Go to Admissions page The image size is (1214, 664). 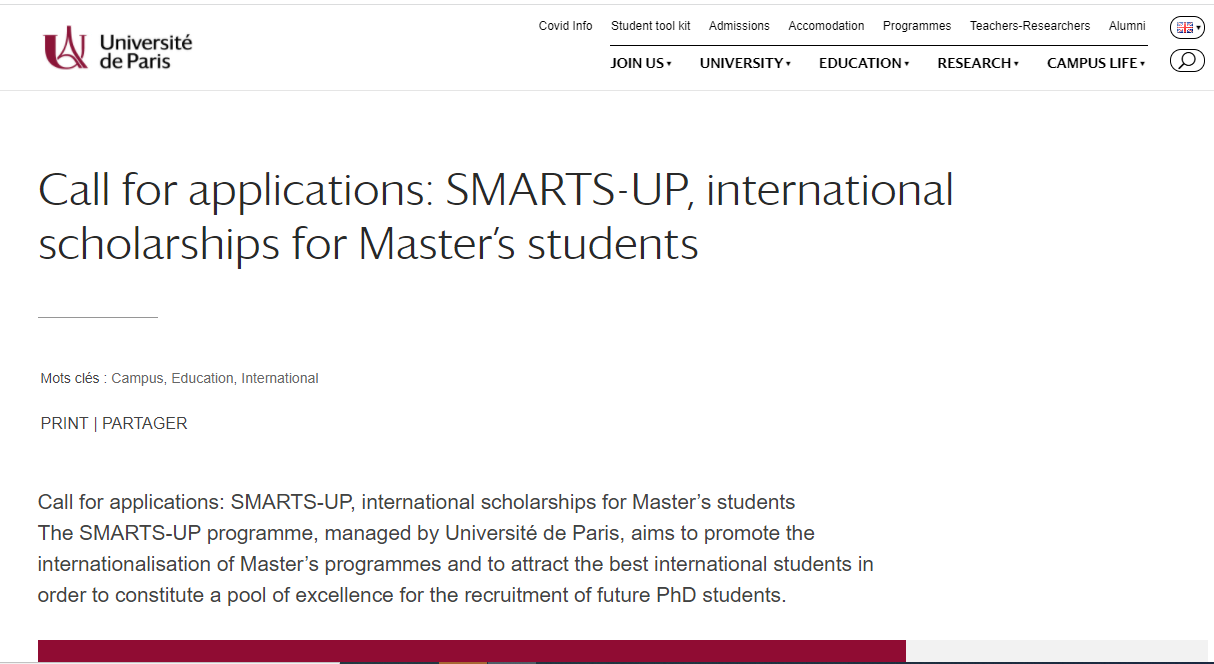[x=739, y=26]
